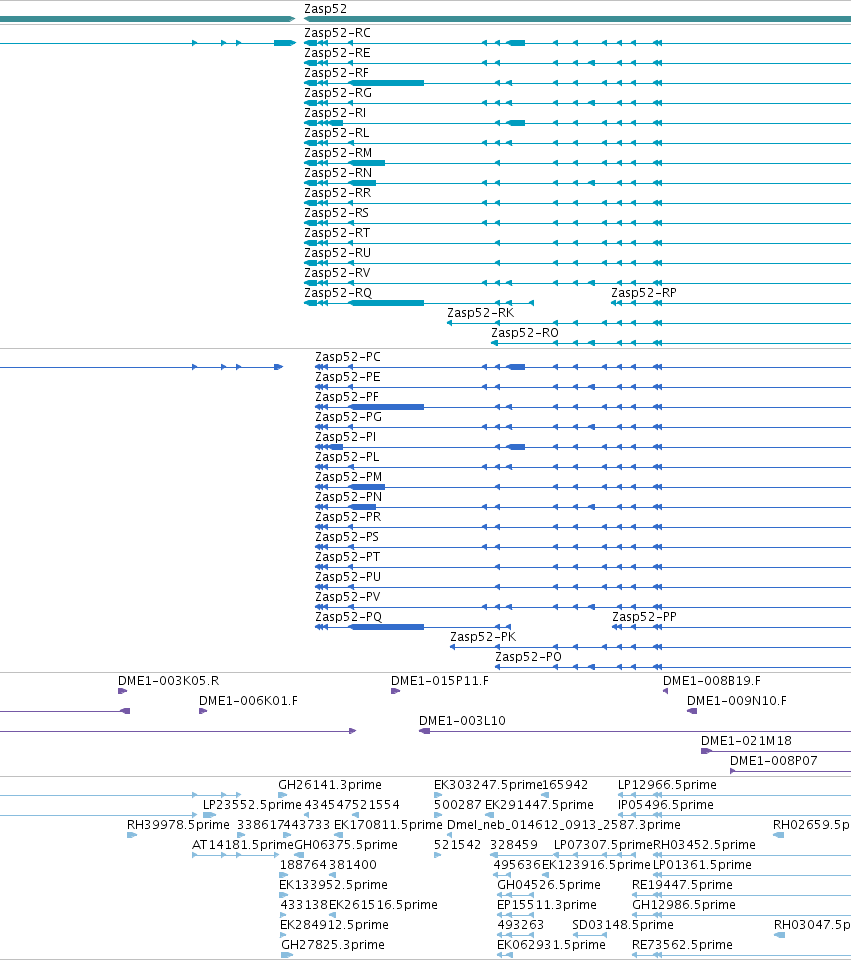Click the DME1-021M18 clone label
The width and height of the screenshot is (851, 960).
tap(746, 741)
